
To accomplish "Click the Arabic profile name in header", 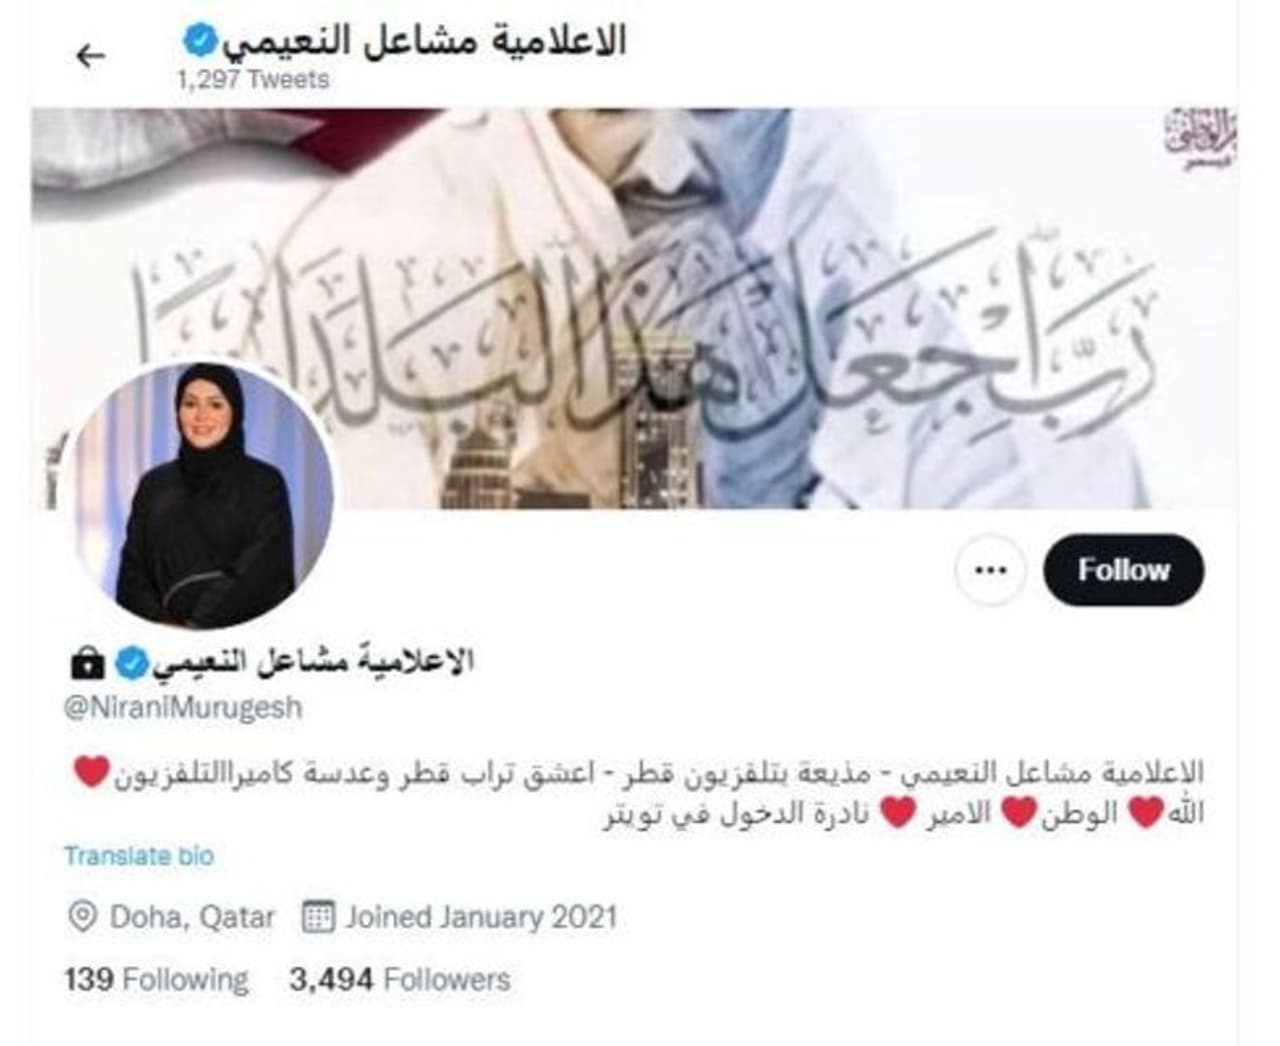I will pos(424,40).
